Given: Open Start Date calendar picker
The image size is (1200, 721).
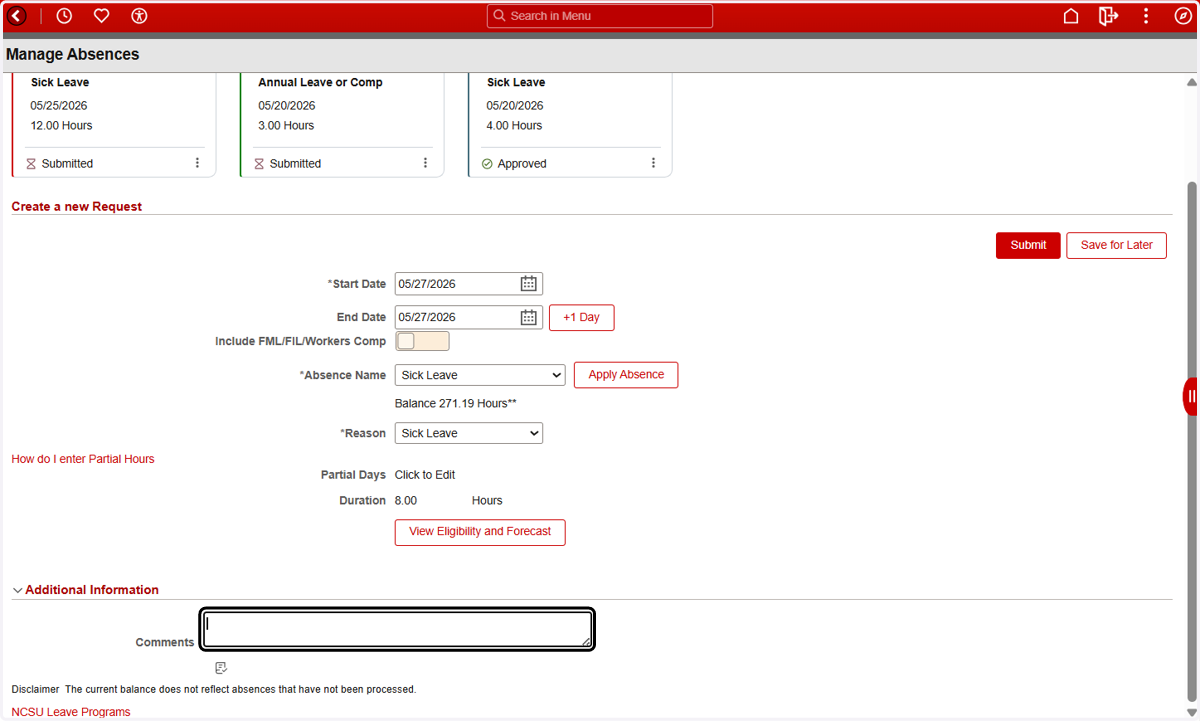Looking at the screenshot, I should (x=529, y=284).
